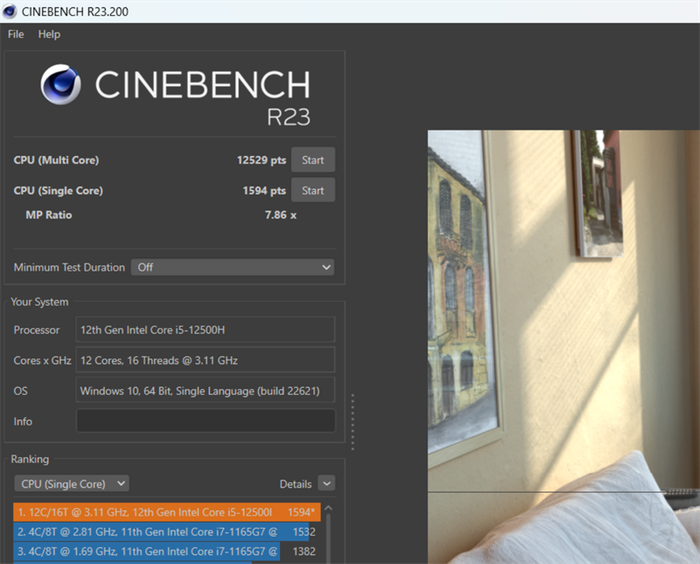
Task: Click the ranking list vertical scrollbar
Action: [328, 540]
